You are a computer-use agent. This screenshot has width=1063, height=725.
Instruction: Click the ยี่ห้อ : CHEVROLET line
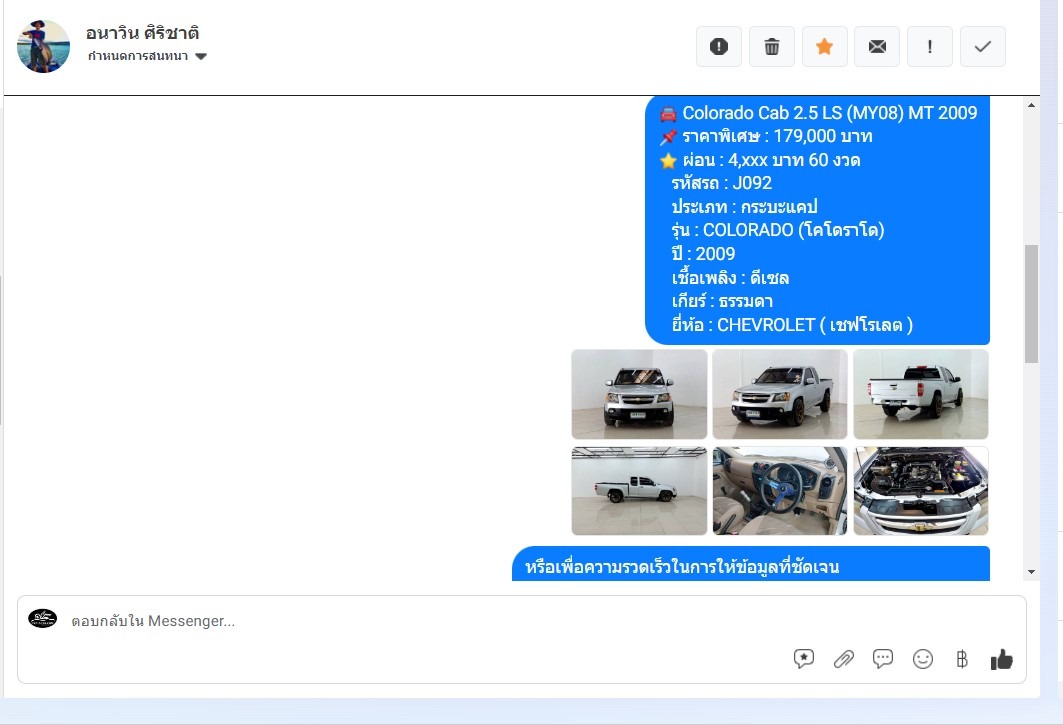[x=792, y=325]
